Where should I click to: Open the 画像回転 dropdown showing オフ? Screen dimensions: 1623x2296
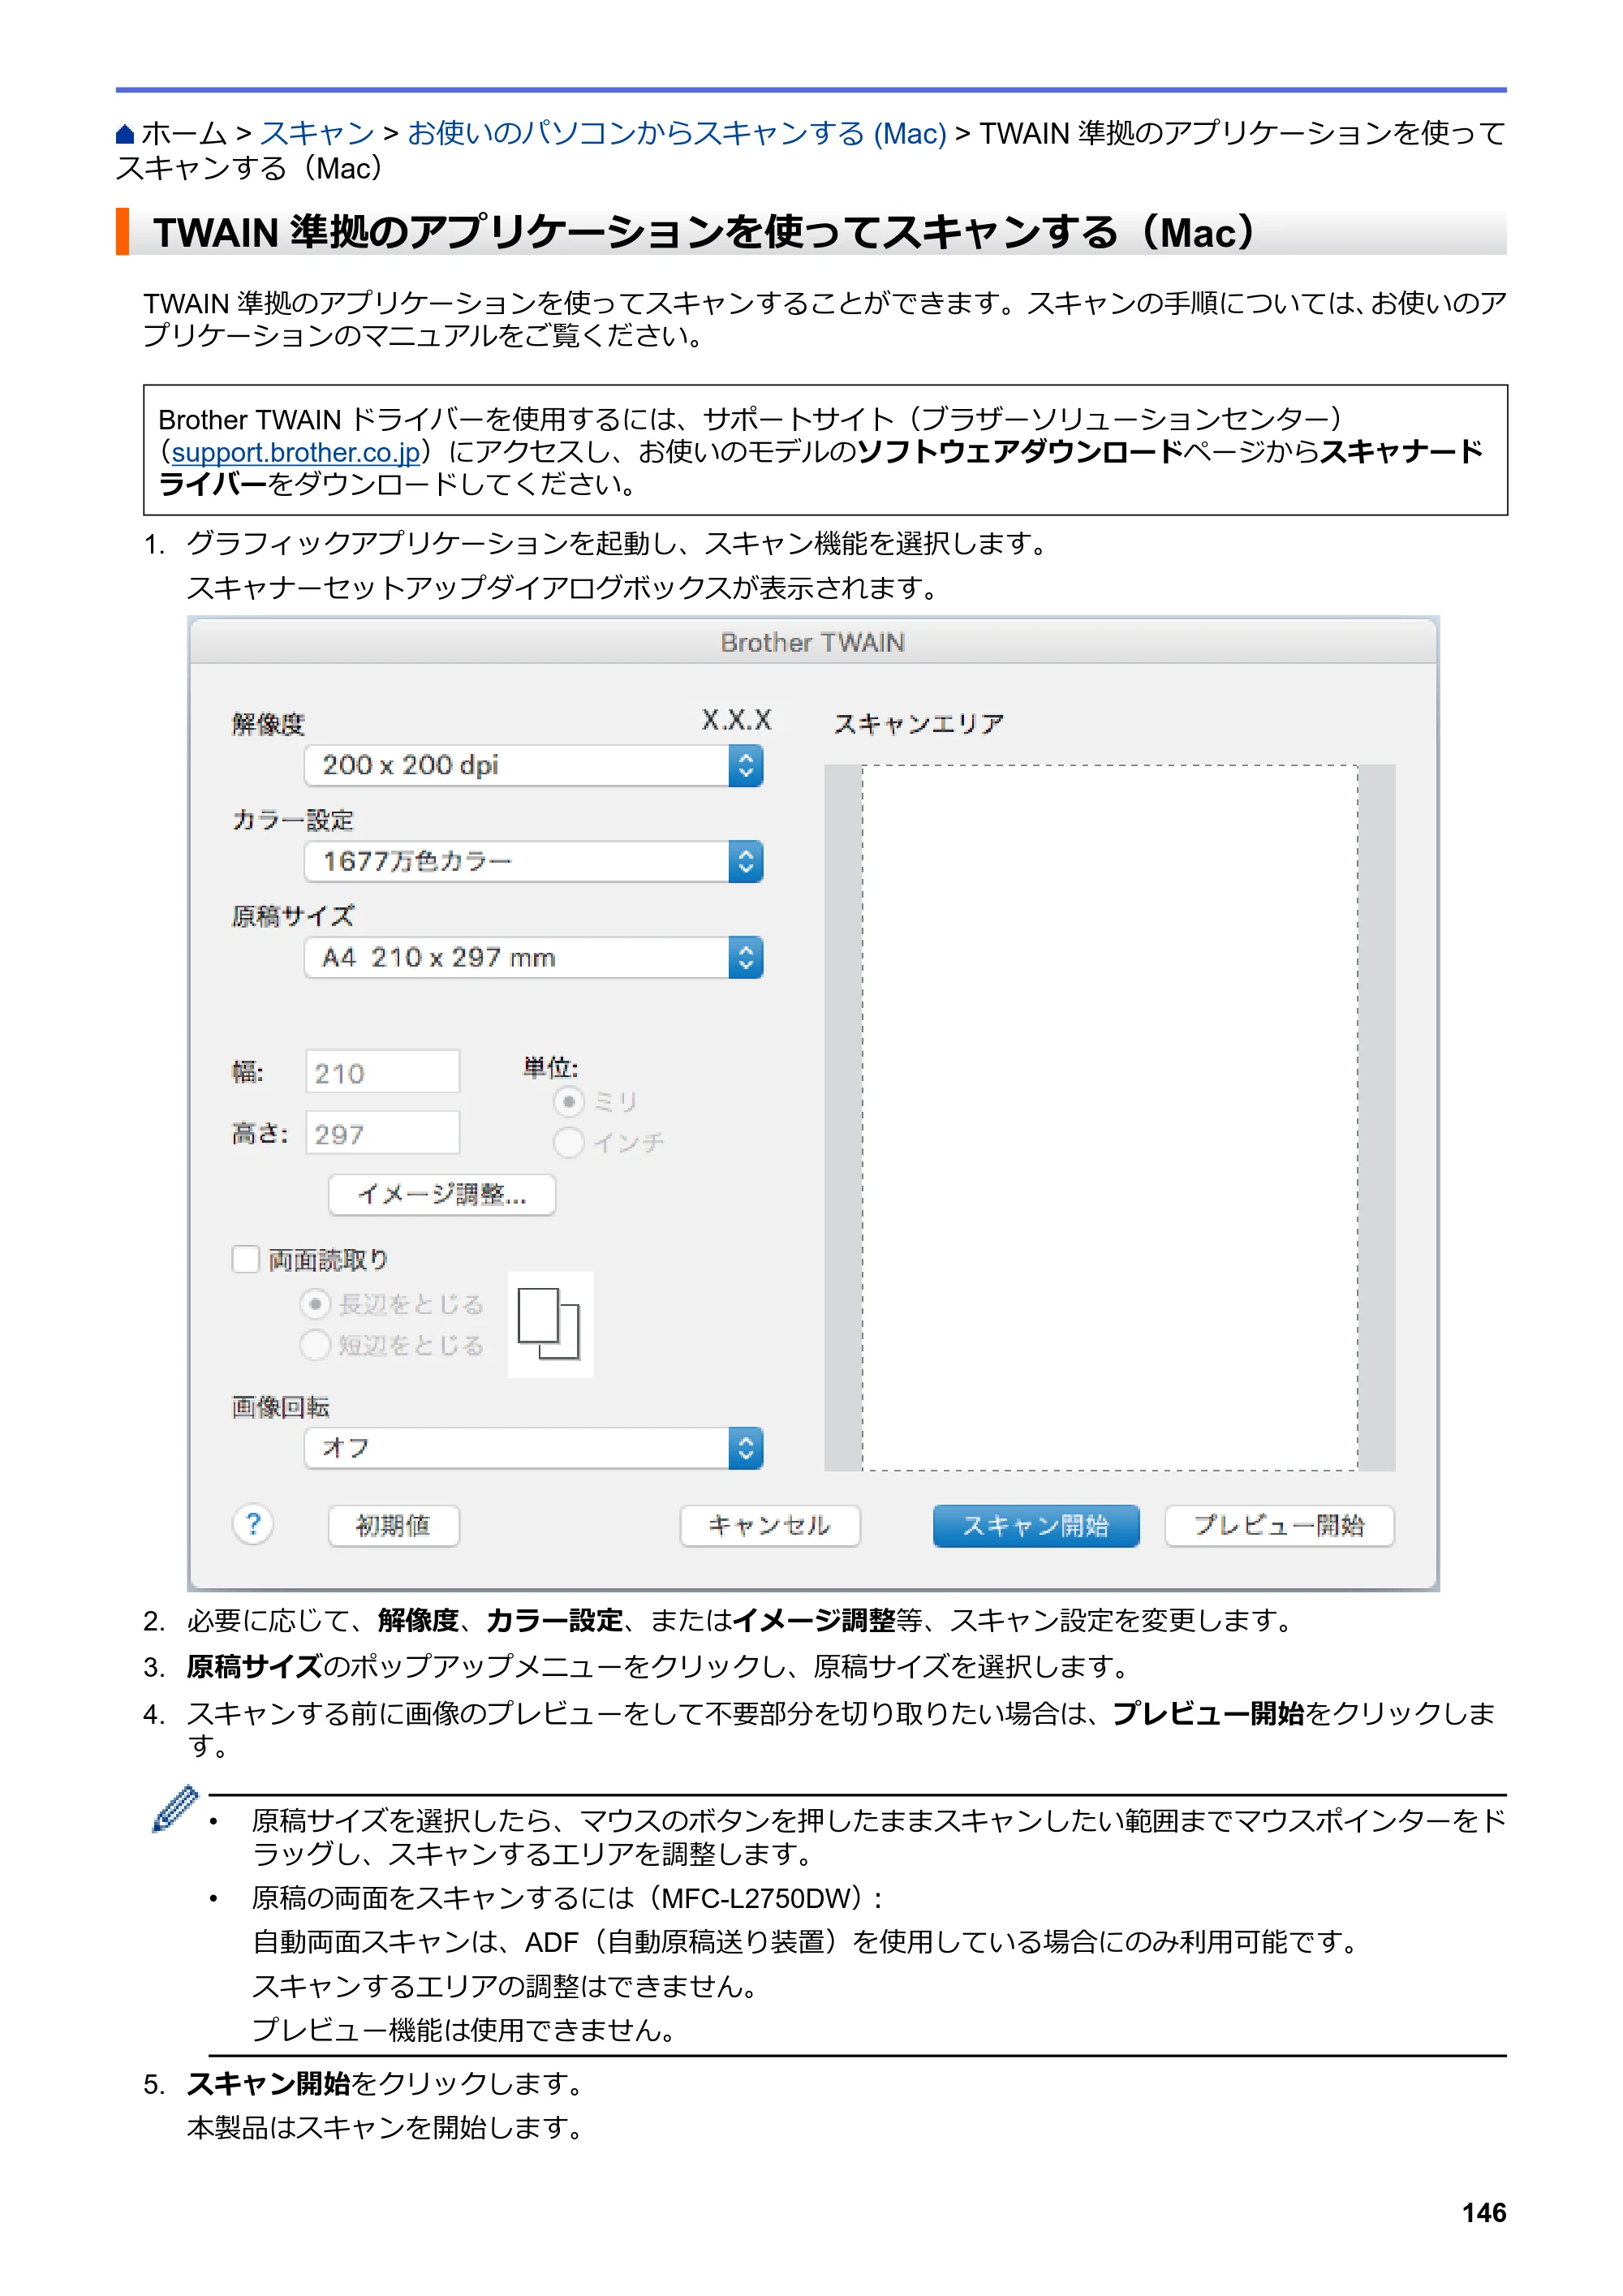click(534, 1448)
